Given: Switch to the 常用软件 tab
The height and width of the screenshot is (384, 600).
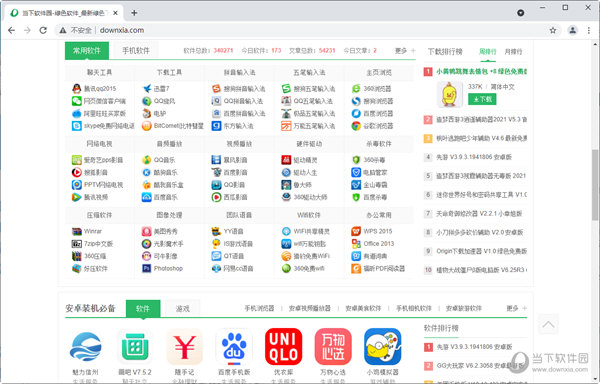Looking at the screenshot, I should pyautogui.click(x=87, y=50).
